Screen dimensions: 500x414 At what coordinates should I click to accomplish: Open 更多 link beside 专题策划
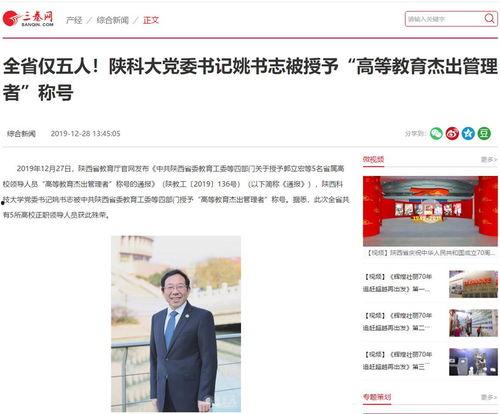[x=489, y=397]
